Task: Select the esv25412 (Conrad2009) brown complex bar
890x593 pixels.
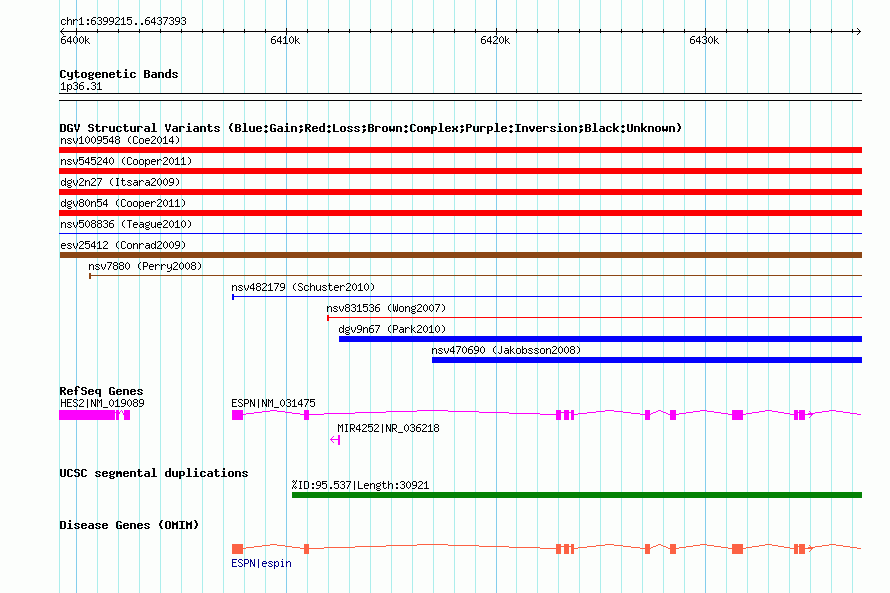Action: click(460, 255)
